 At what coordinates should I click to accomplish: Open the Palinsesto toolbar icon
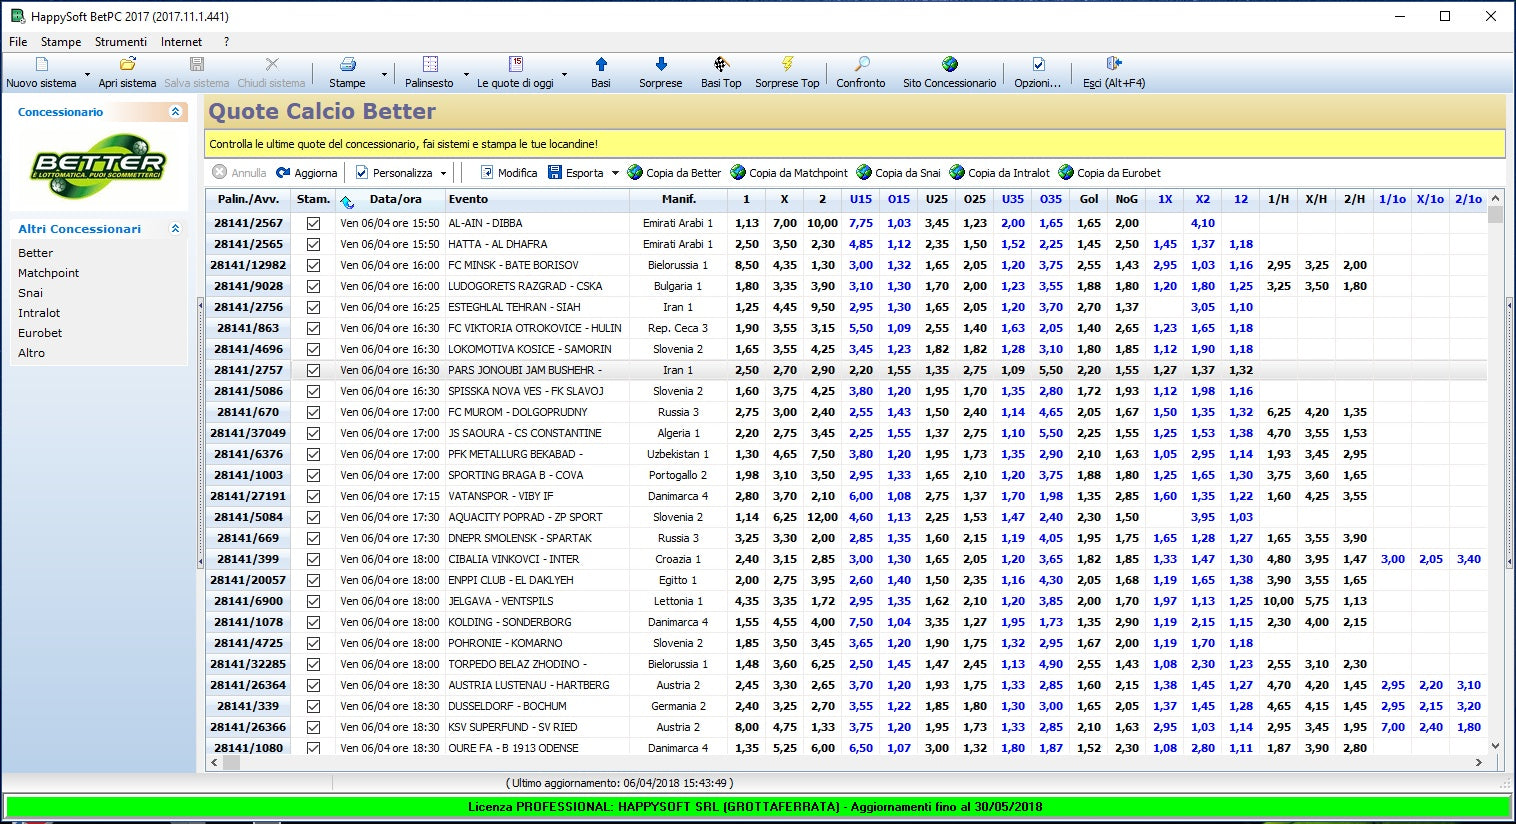(430, 64)
